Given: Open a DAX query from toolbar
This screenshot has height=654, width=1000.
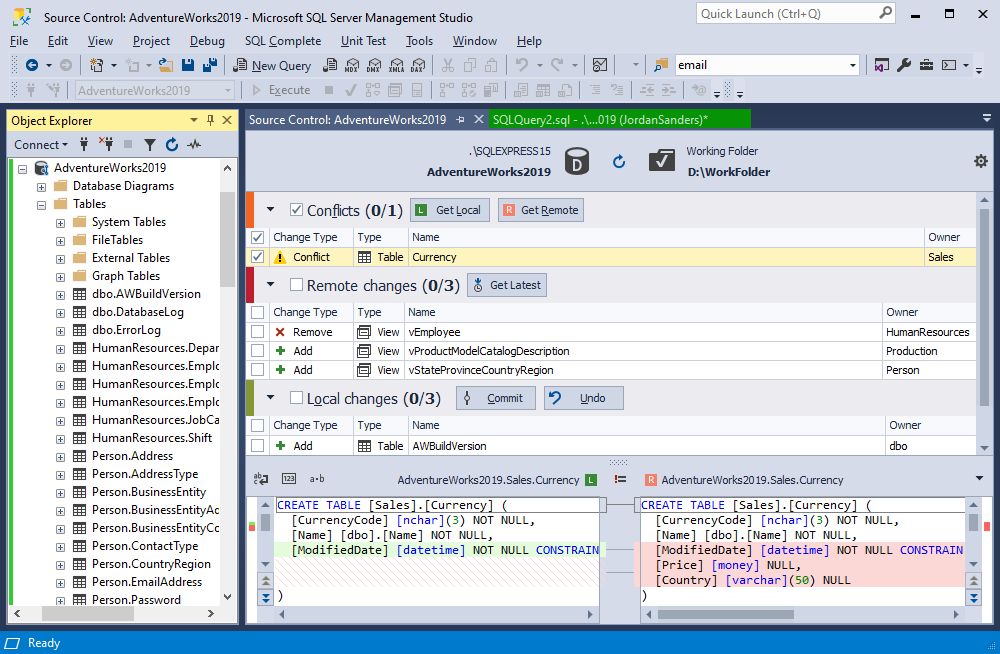Looking at the screenshot, I should click(418, 65).
